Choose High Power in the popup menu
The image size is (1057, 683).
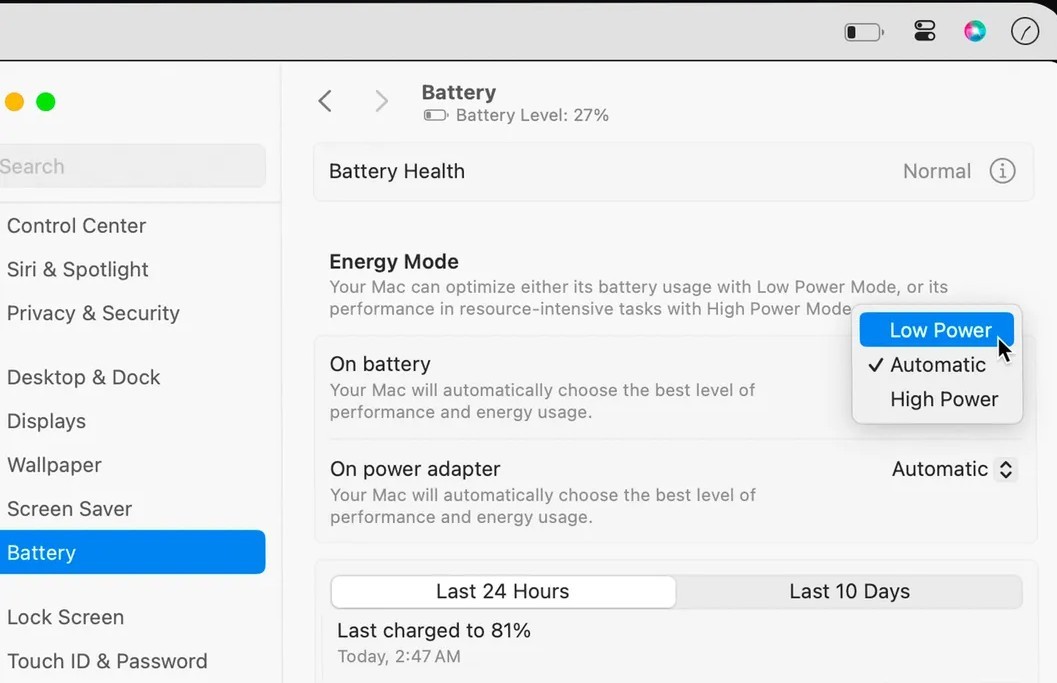tap(944, 398)
